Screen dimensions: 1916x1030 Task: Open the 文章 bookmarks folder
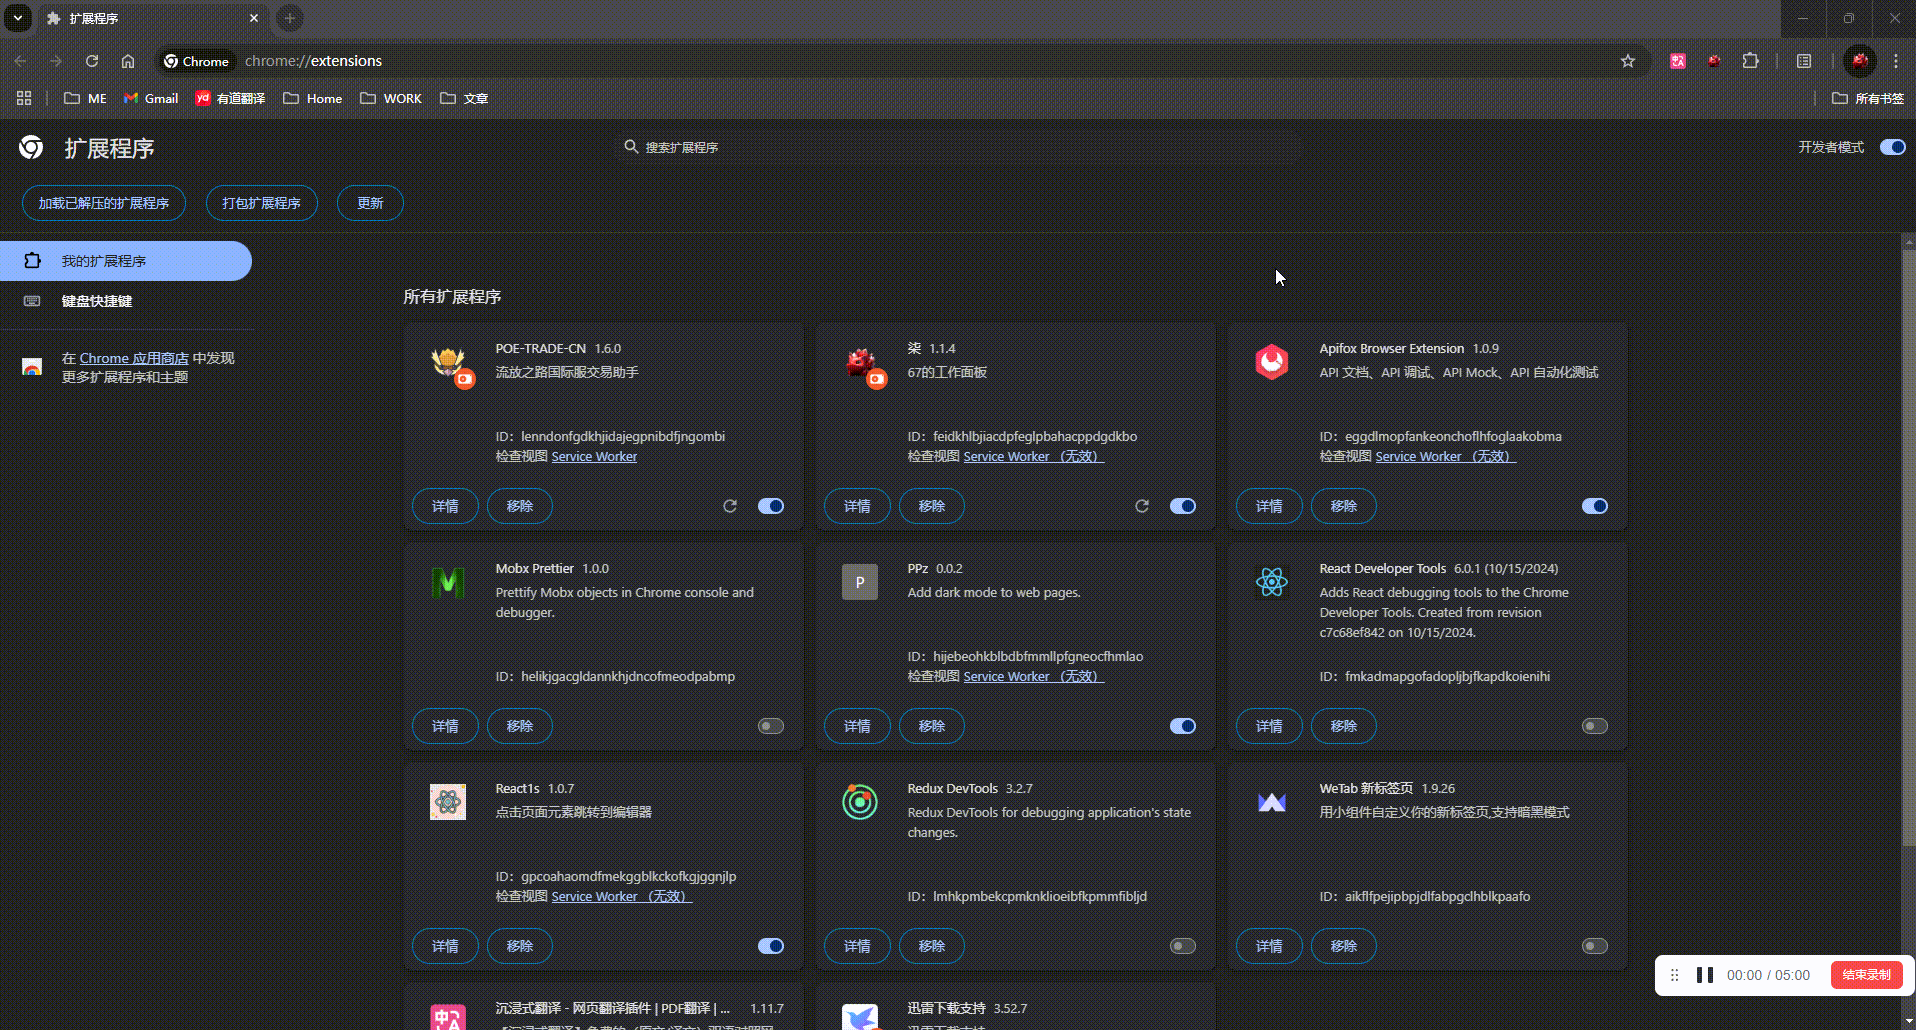pyautogui.click(x=464, y=98)
